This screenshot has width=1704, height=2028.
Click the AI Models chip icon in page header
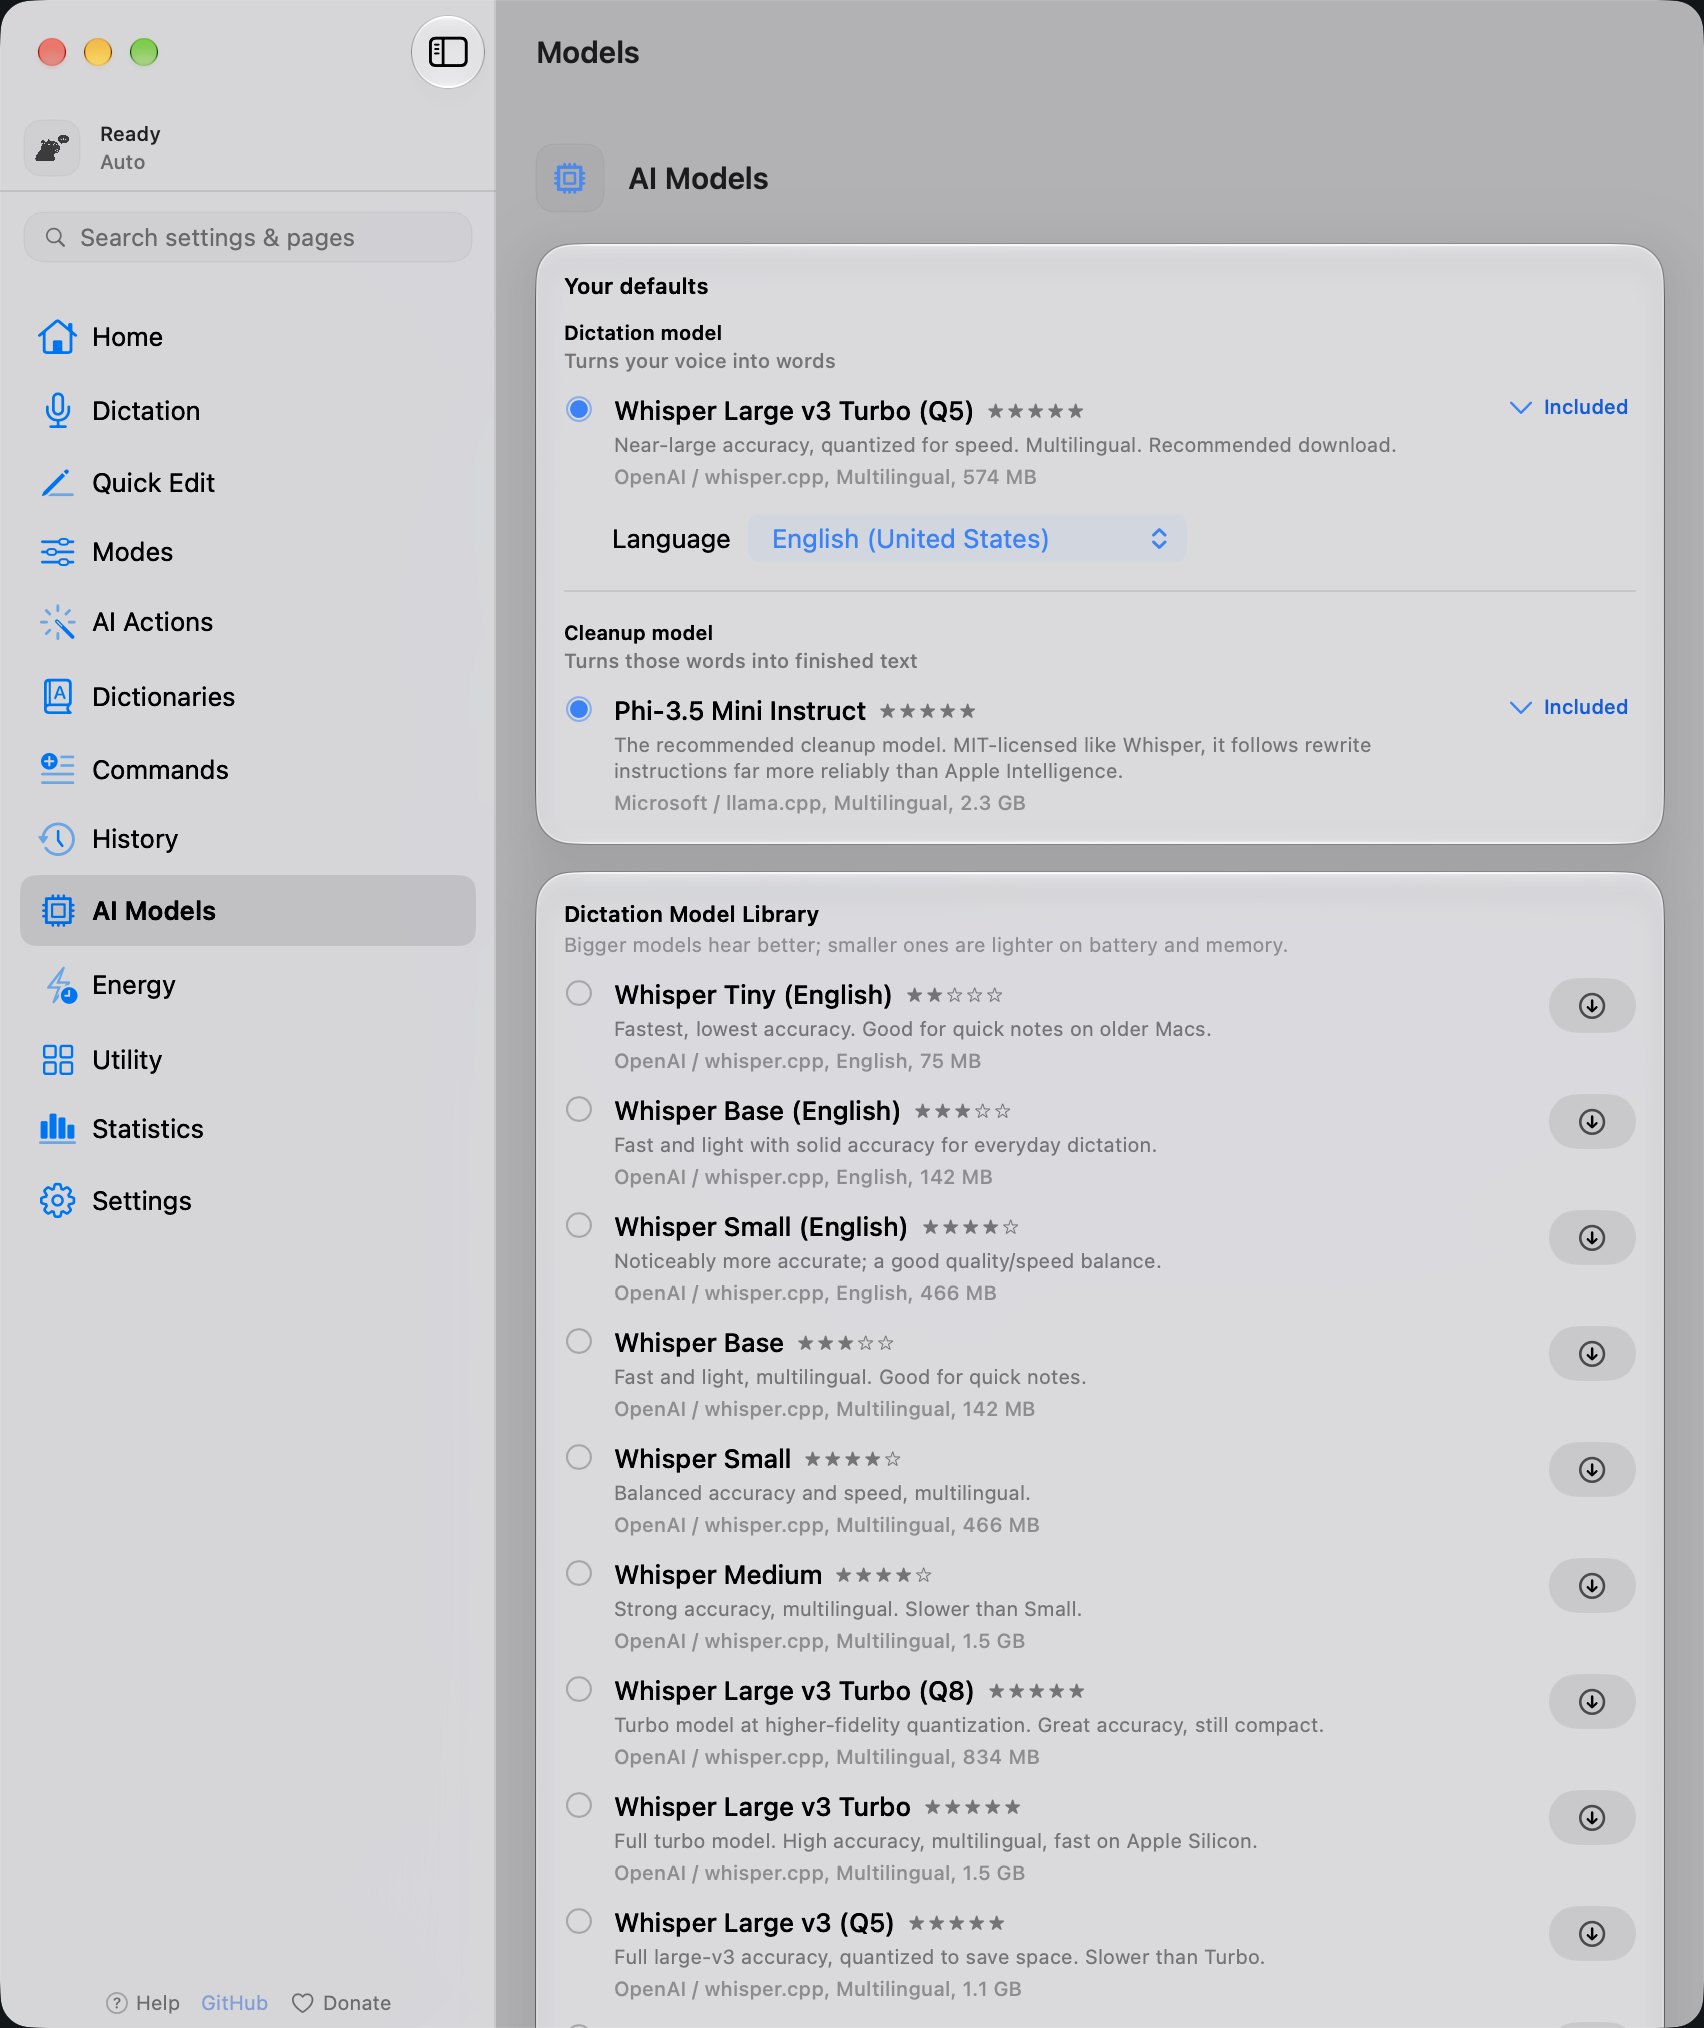point(570,178)
